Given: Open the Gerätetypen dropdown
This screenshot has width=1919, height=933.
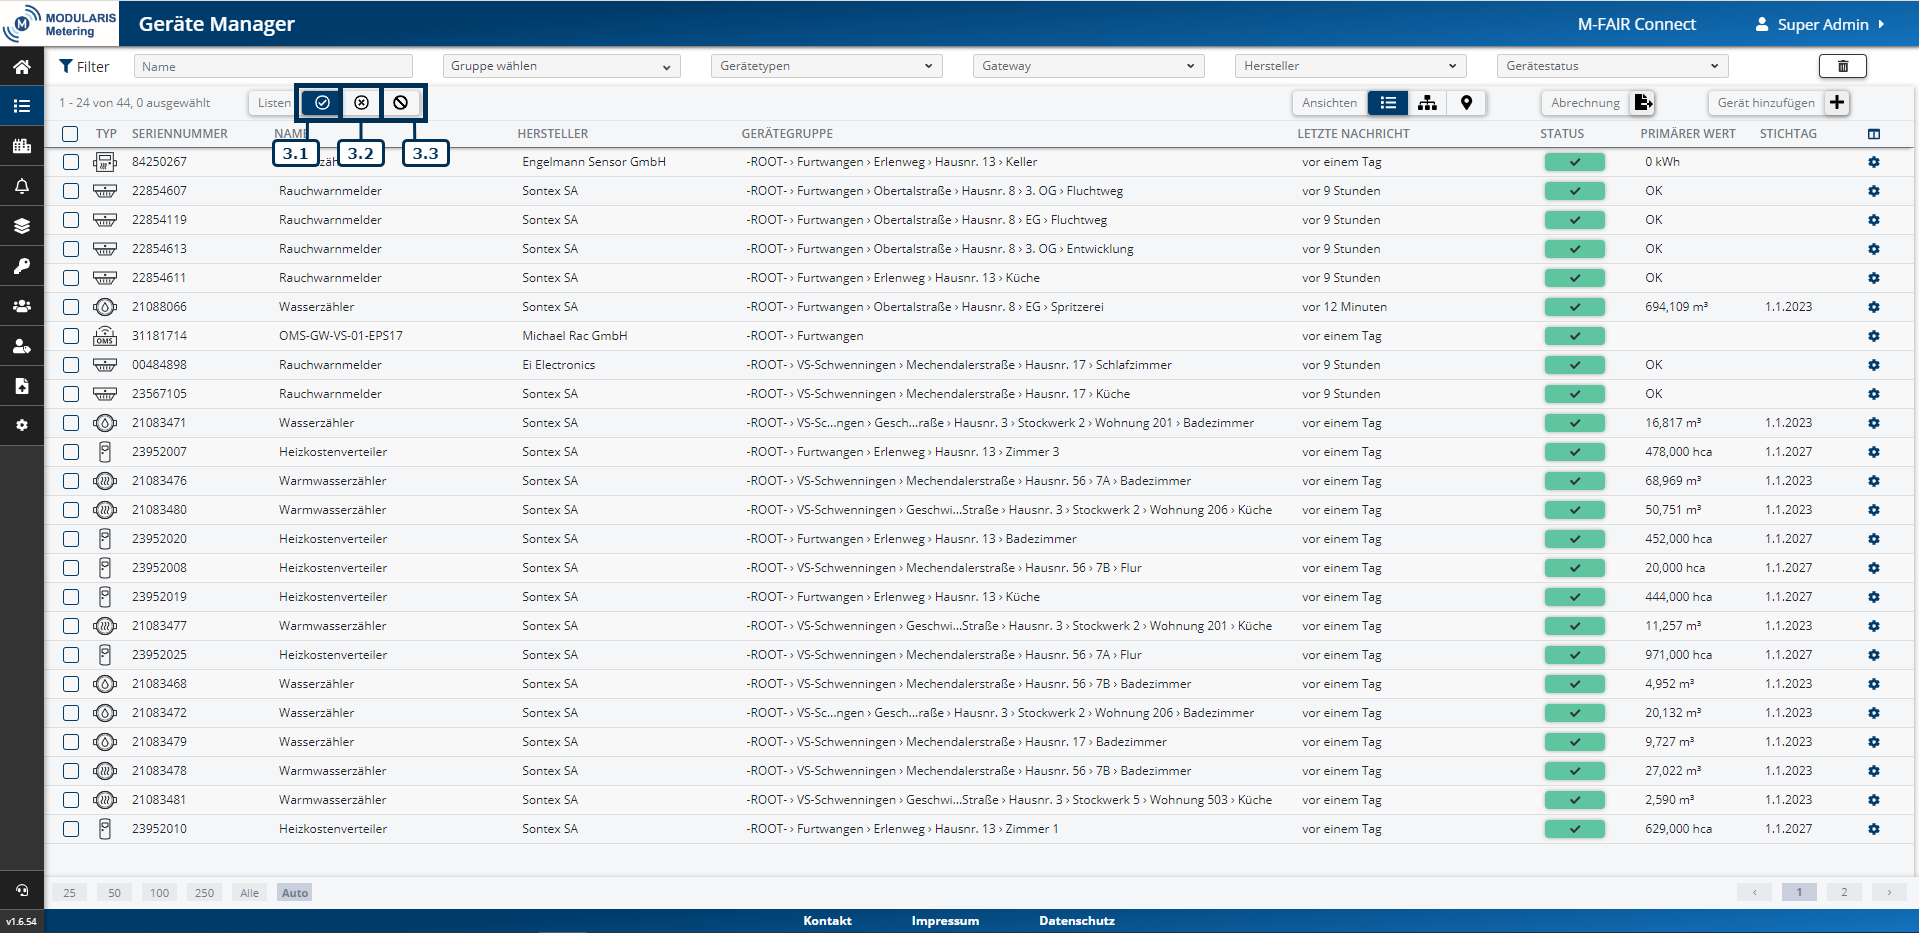Looking at the screenshot, I should [x=826, y=66].
